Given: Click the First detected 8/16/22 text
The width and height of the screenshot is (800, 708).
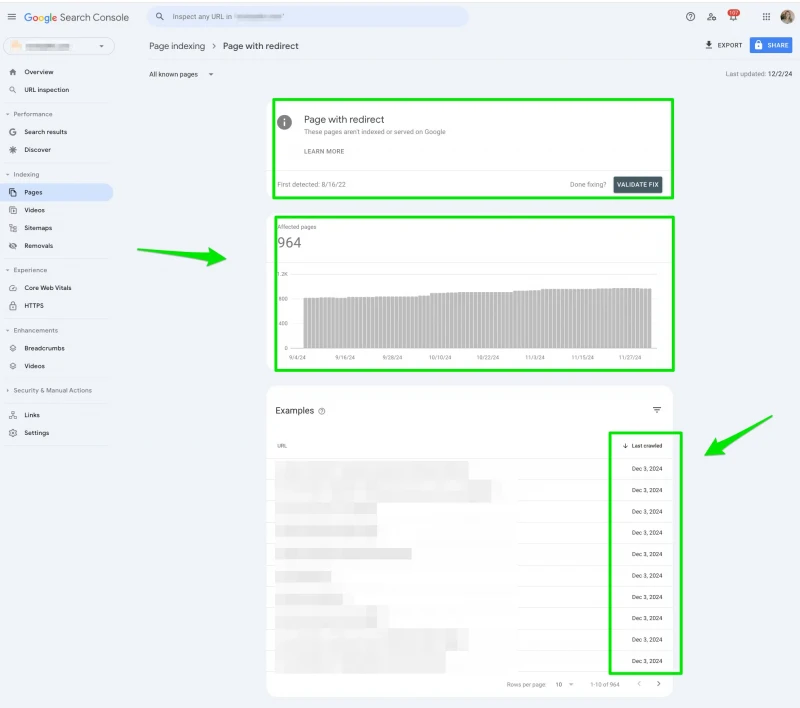Looking at the screenshot, I should coord(311,185).
